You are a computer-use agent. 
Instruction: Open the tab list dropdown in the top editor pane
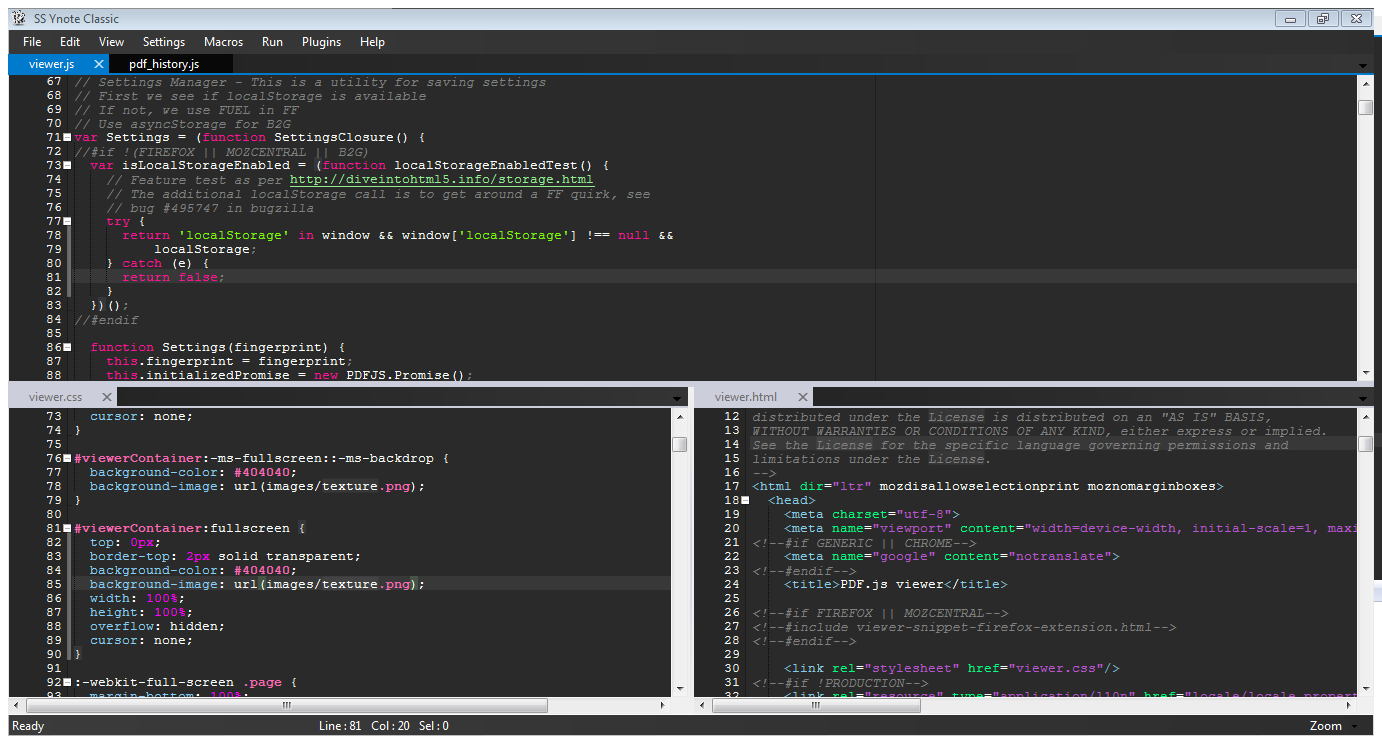point(1362,64)
